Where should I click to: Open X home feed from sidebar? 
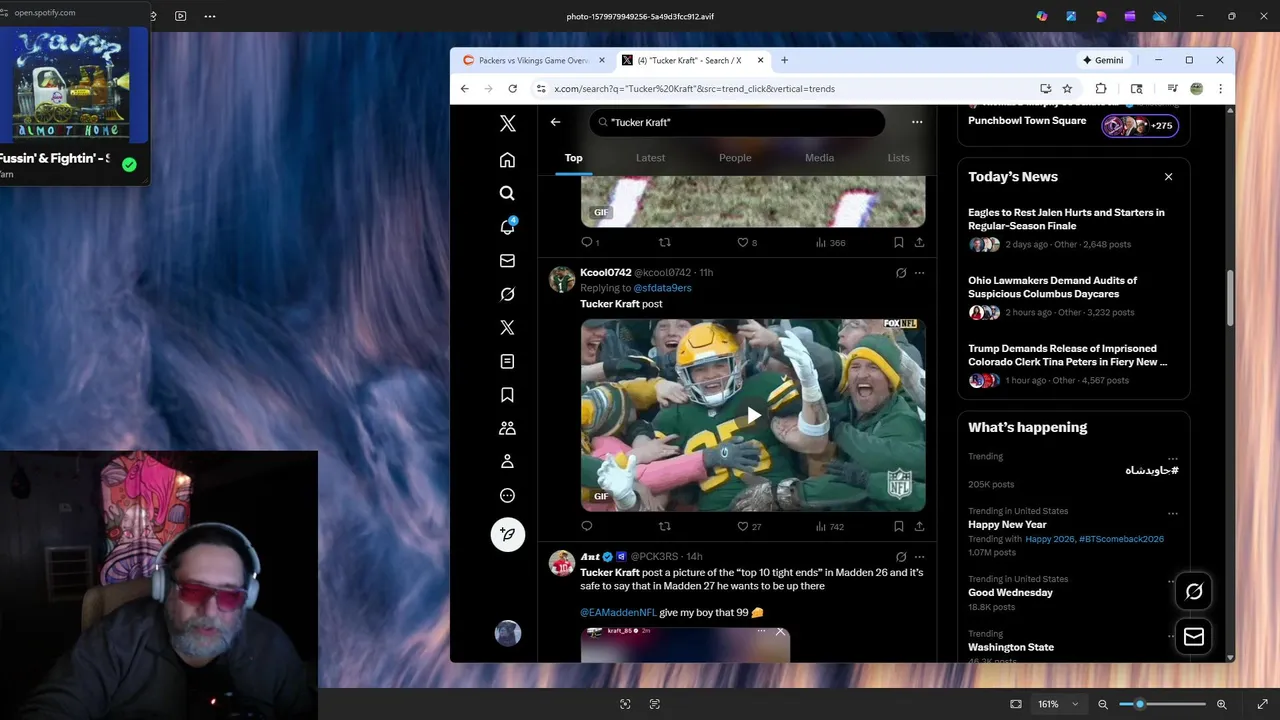pyautogui.click(x=507, y=160)
